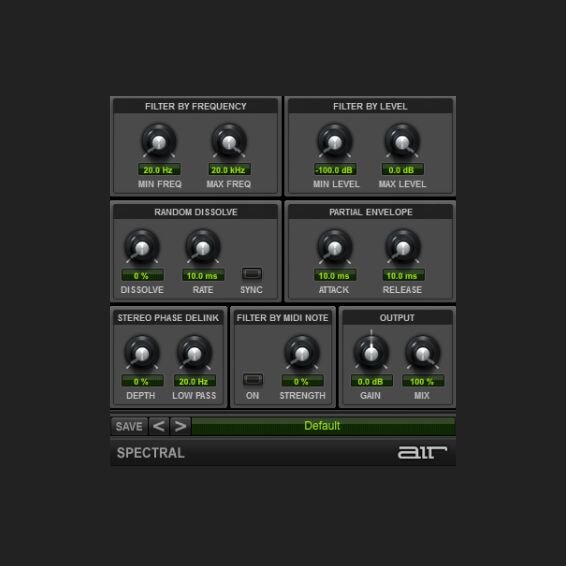Go to the next preset arrow
This screenshot has width=566, height=566.
point(180,426)
